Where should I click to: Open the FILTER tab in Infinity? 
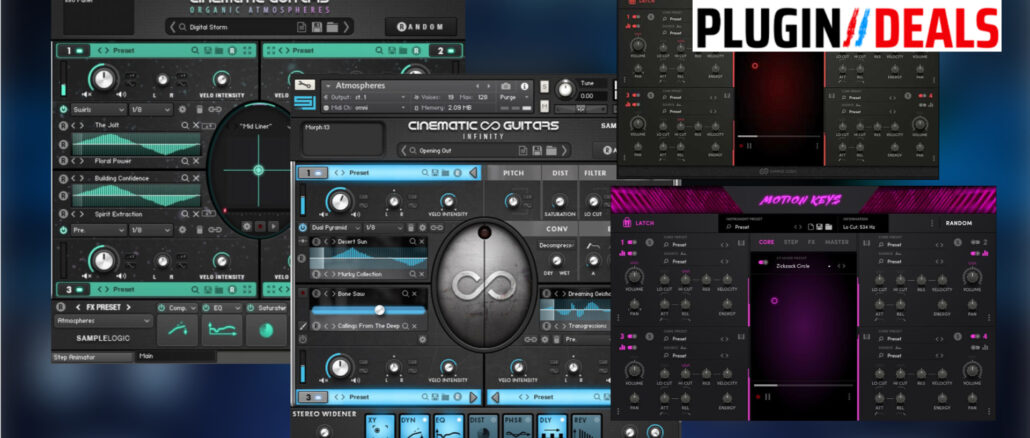tap(595, 173)
